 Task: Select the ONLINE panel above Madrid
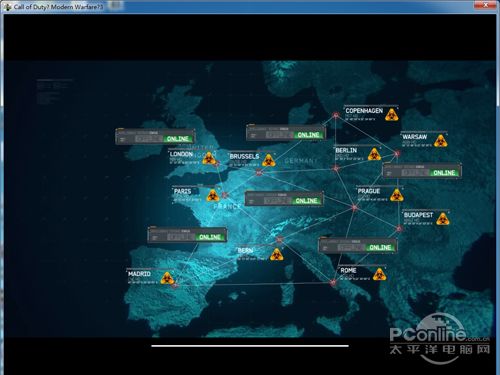[187, 235]
